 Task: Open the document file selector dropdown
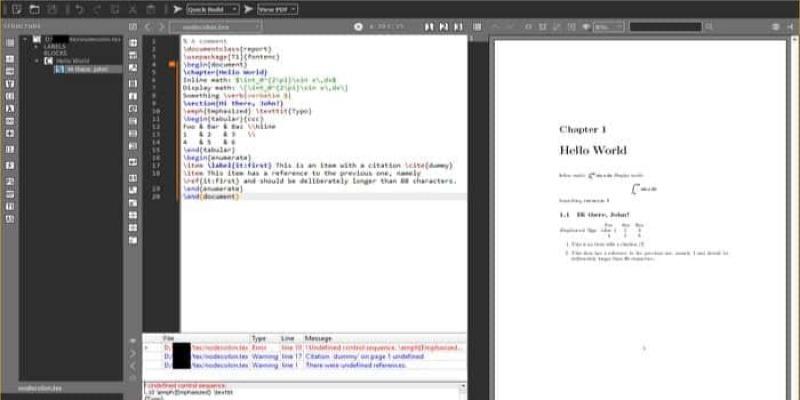click(x=215, y=26)
